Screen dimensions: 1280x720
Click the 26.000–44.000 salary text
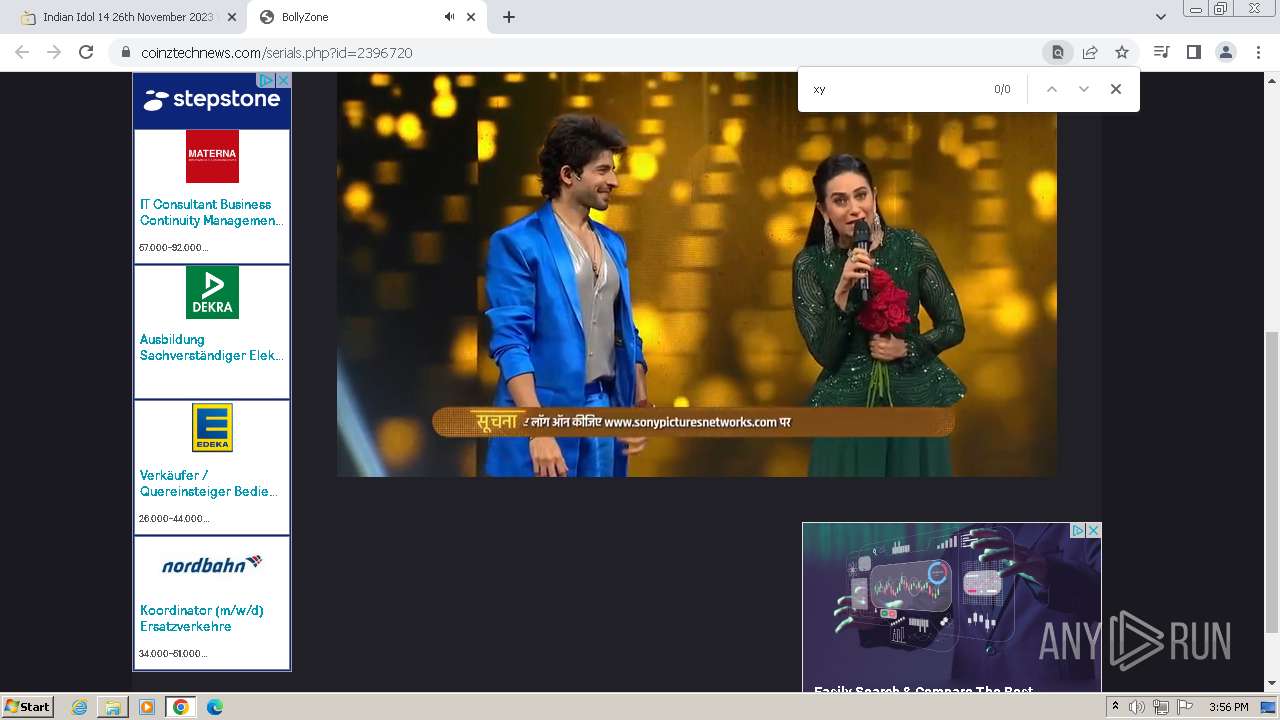click(x=174, y=518)
